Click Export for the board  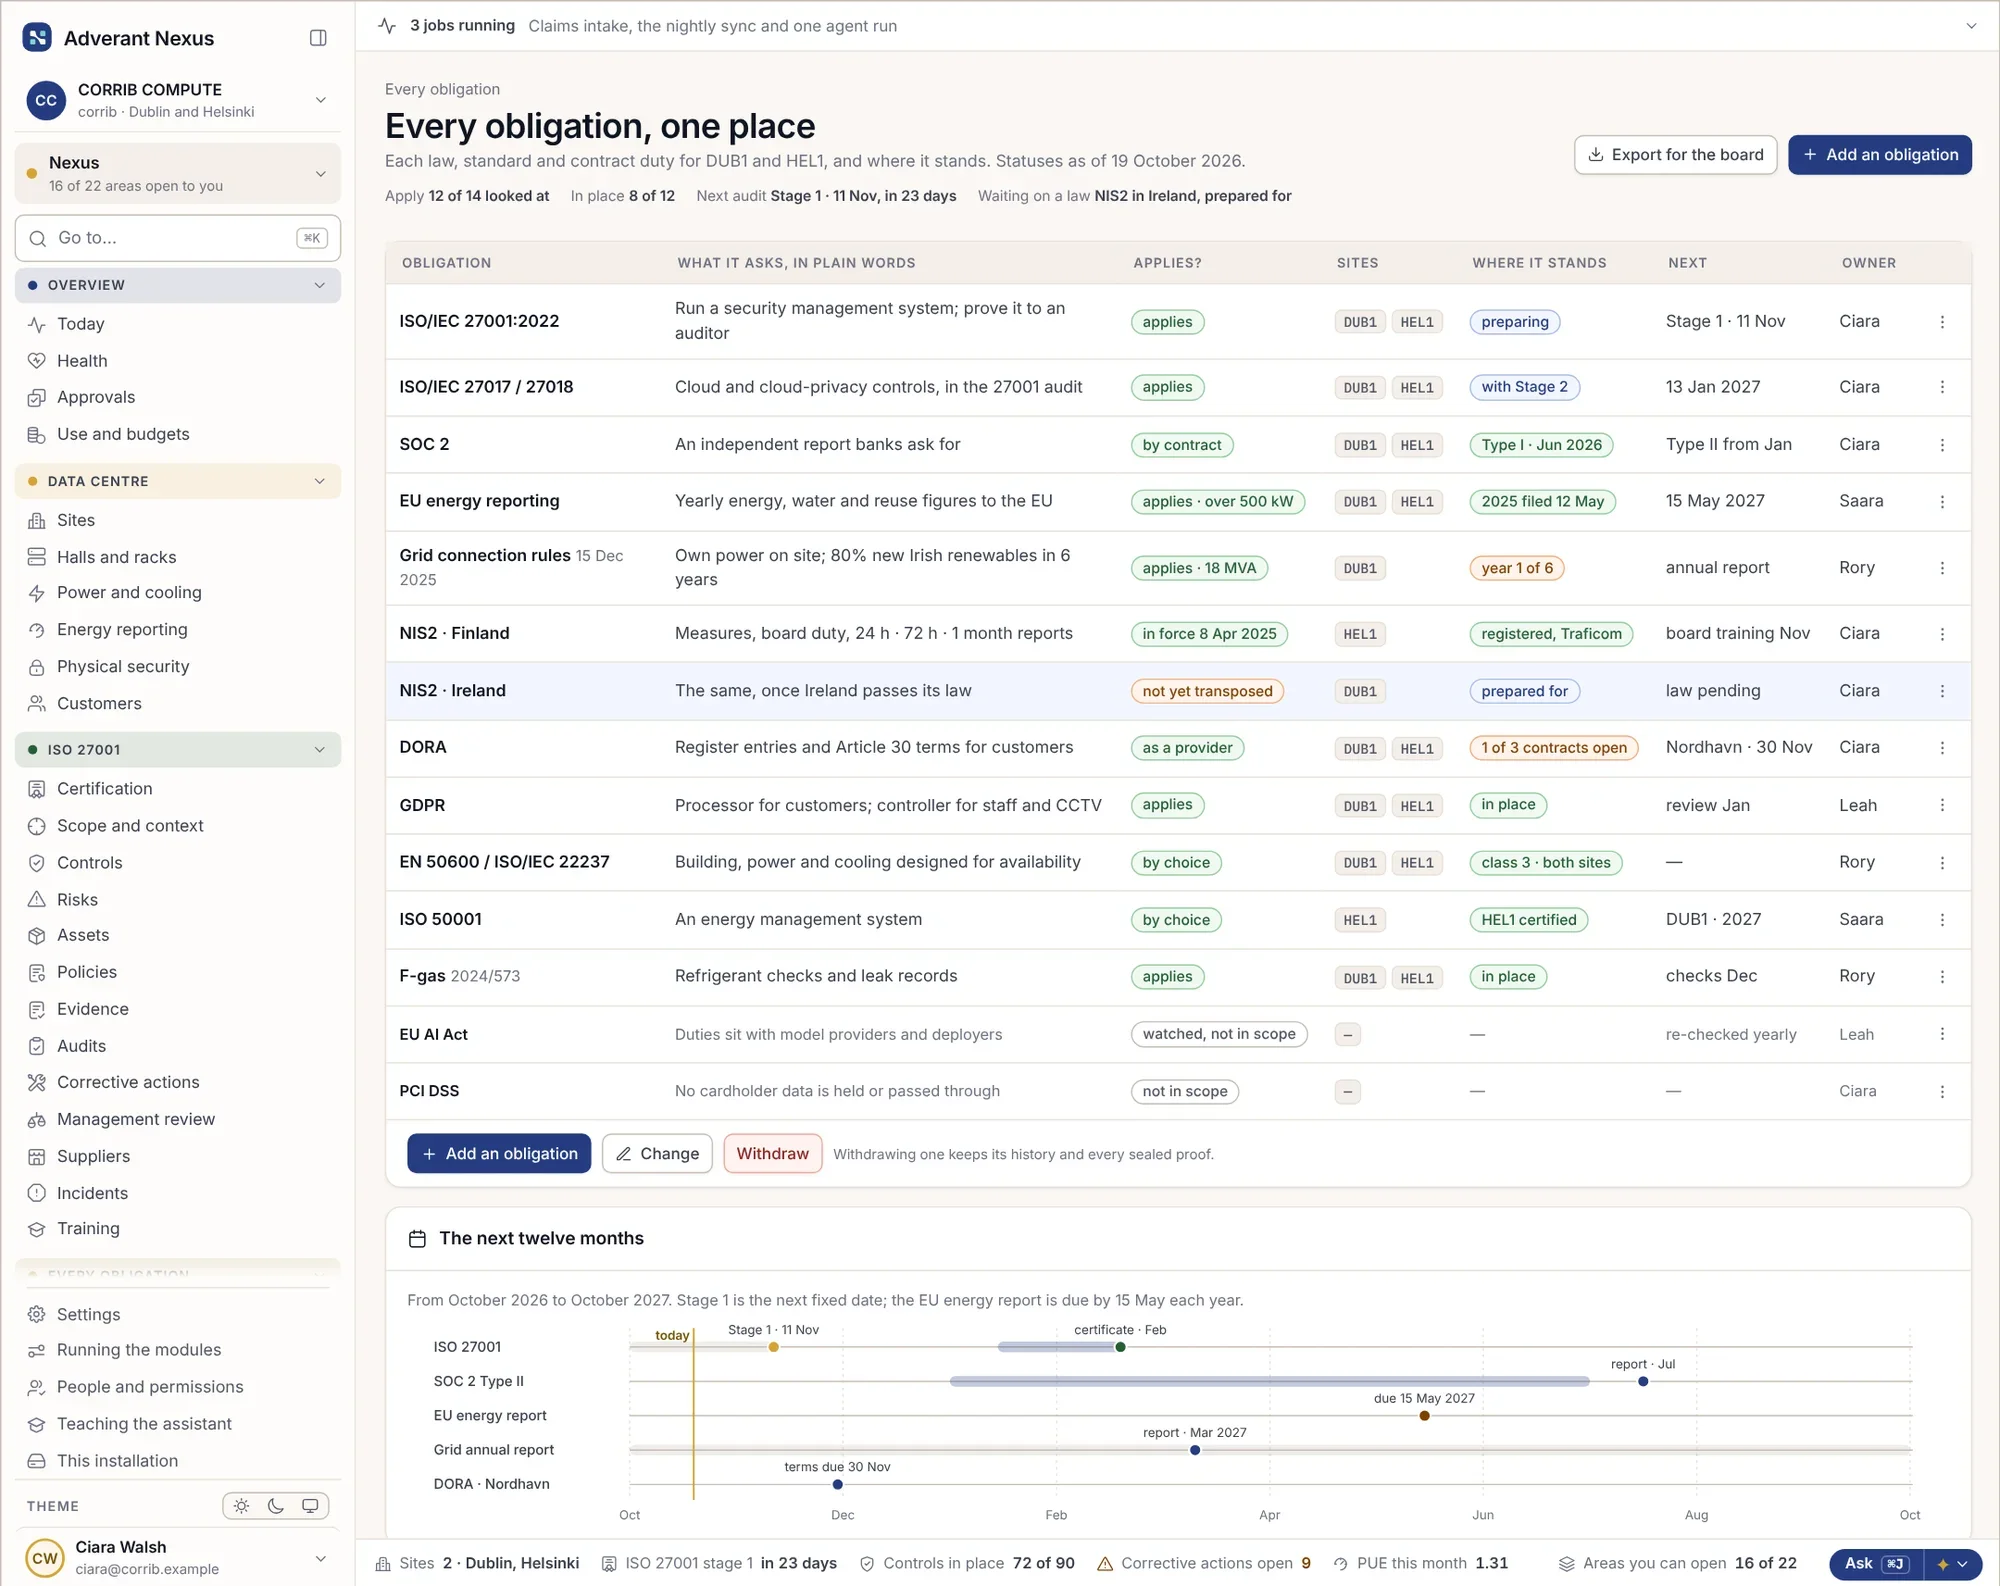(1675, 155)
